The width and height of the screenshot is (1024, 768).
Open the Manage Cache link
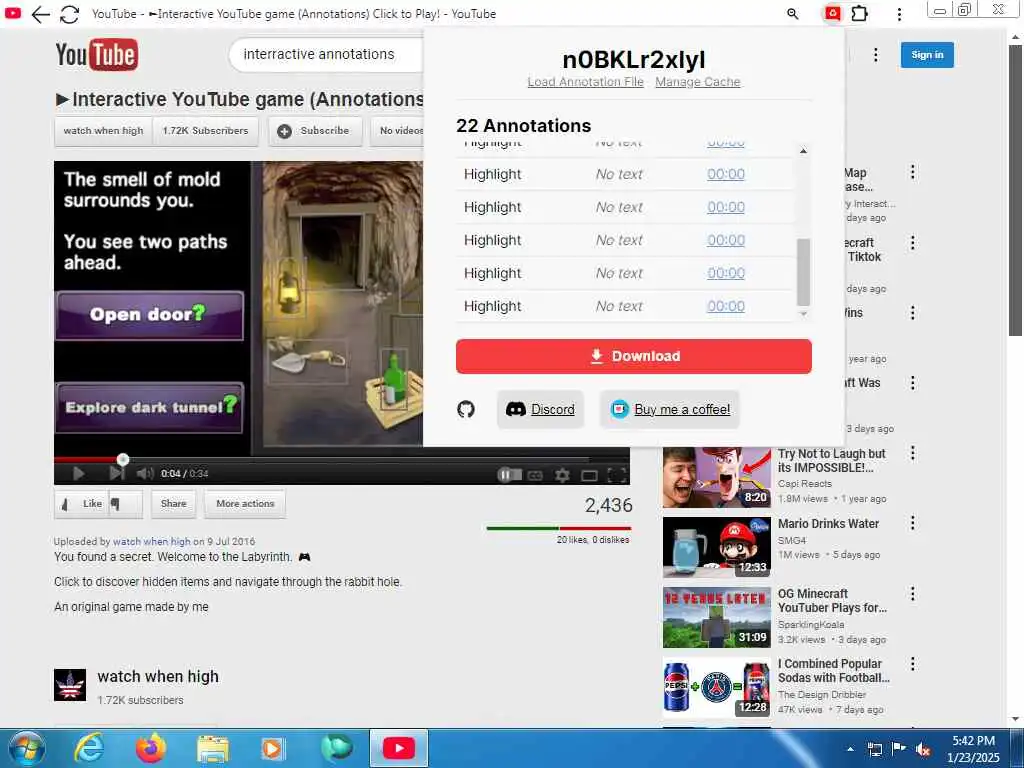(x=697, y=82)
